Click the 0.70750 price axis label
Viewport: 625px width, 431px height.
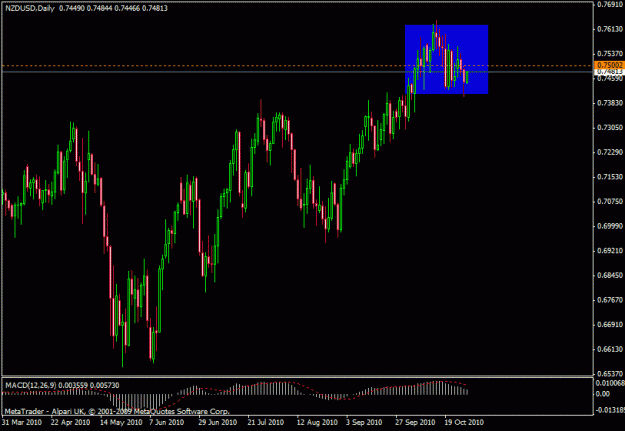[x=610, y=201]
